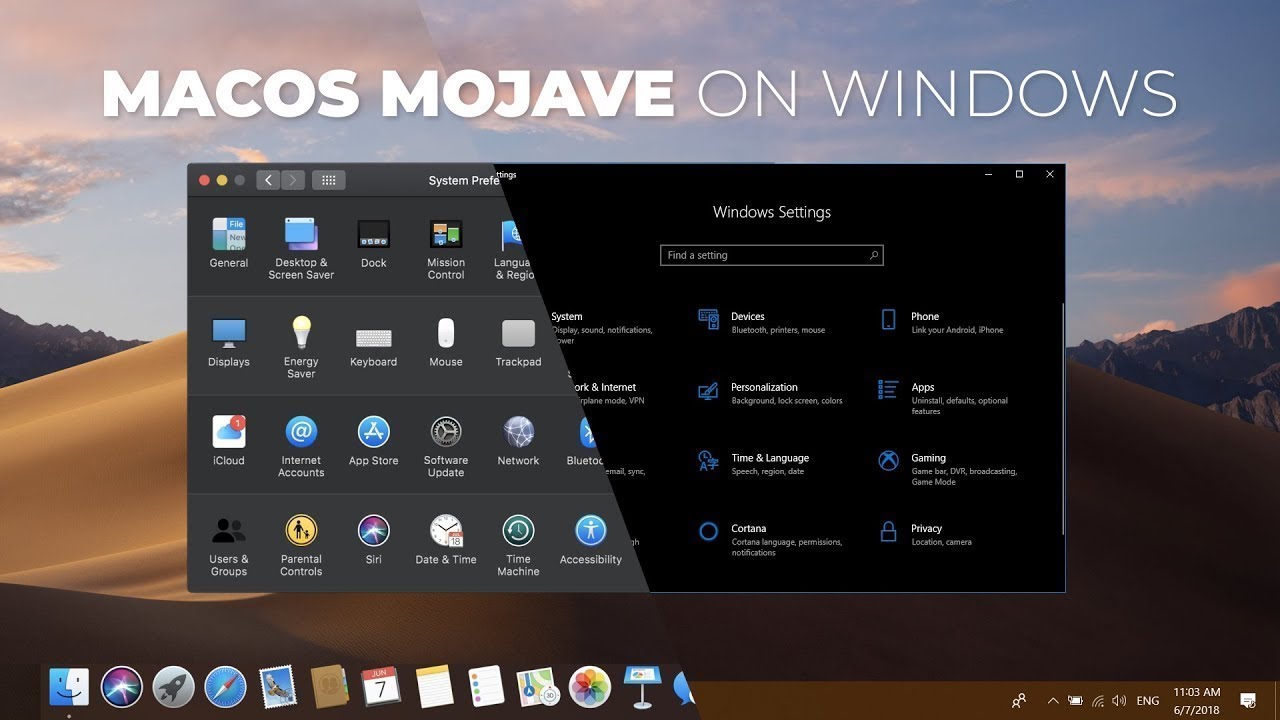This screenshot has height=720, width=1280.
Task: Open Time Machine preferences
Action: tap(518, 545)
